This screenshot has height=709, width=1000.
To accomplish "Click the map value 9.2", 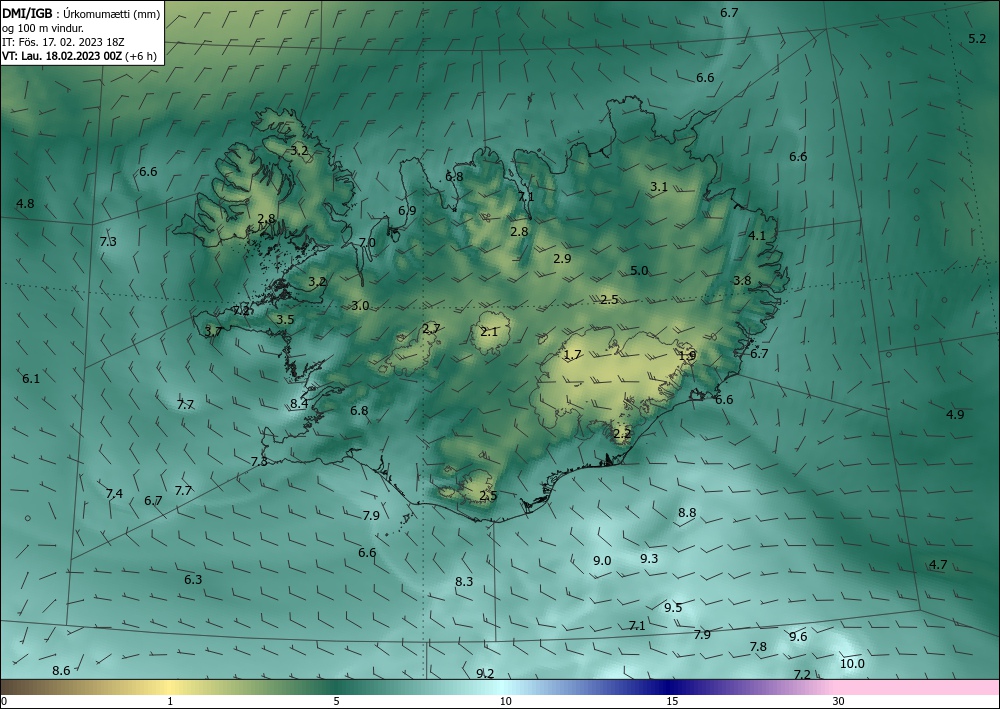I will [x=485, y=673].
